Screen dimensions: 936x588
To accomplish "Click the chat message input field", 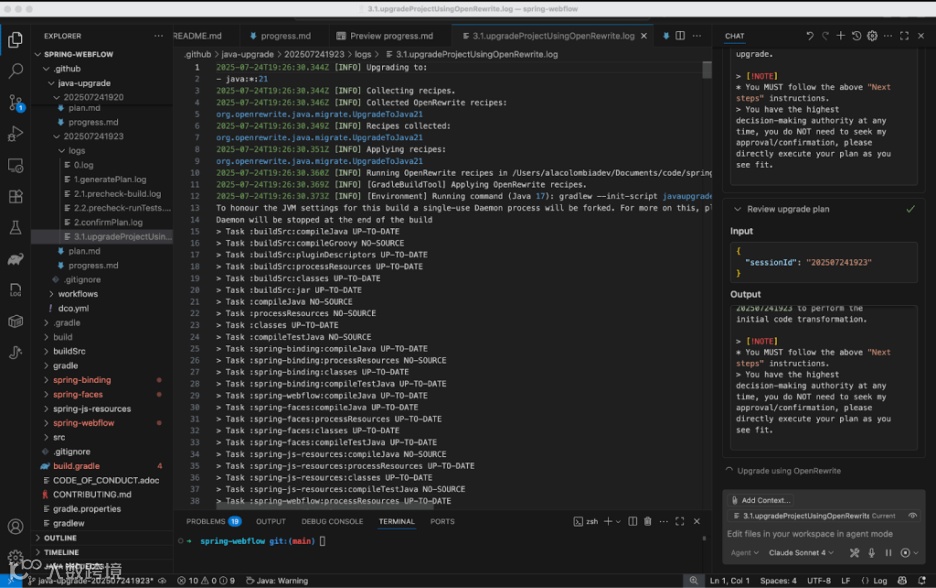I will click(x=822, y=534).
